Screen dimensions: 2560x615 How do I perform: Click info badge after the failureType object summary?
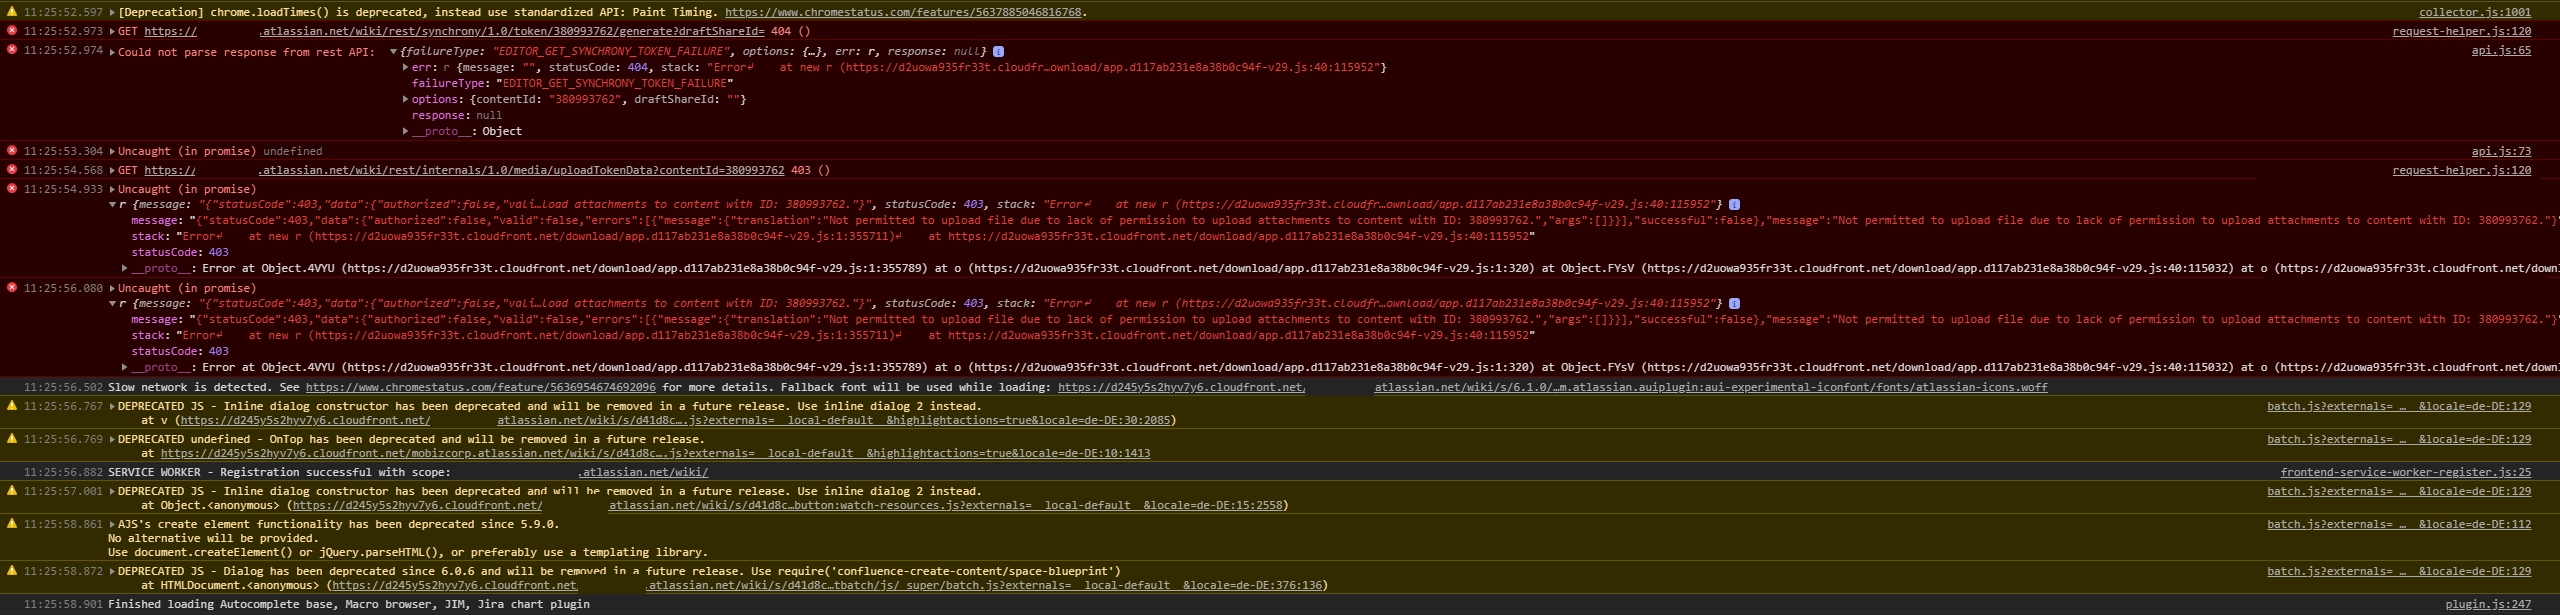pos(998,51)
